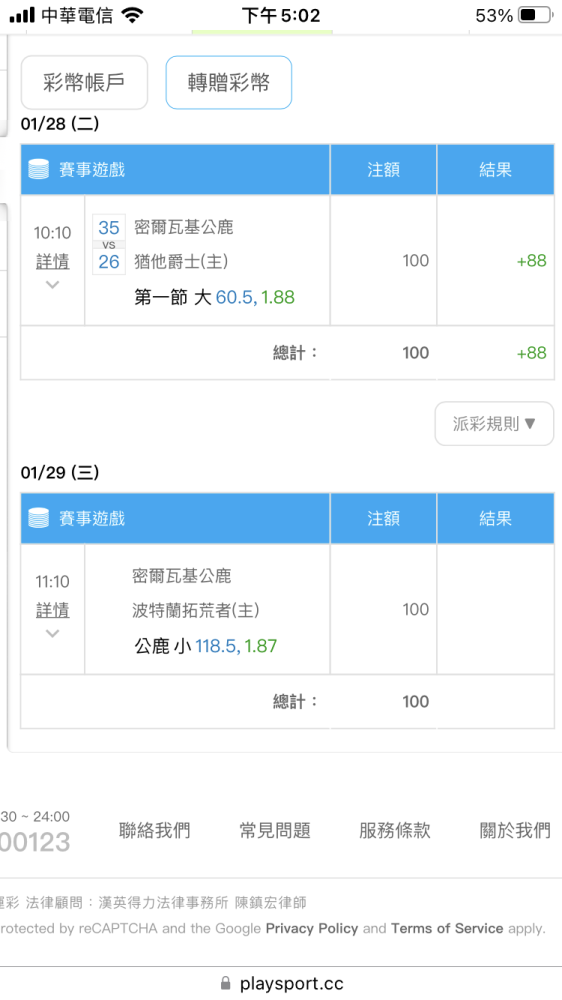This screenshot has width=562, height=1000.
Task: Open 服務條款 footer link
Action: pyautogui.click(x=395, y=830)
